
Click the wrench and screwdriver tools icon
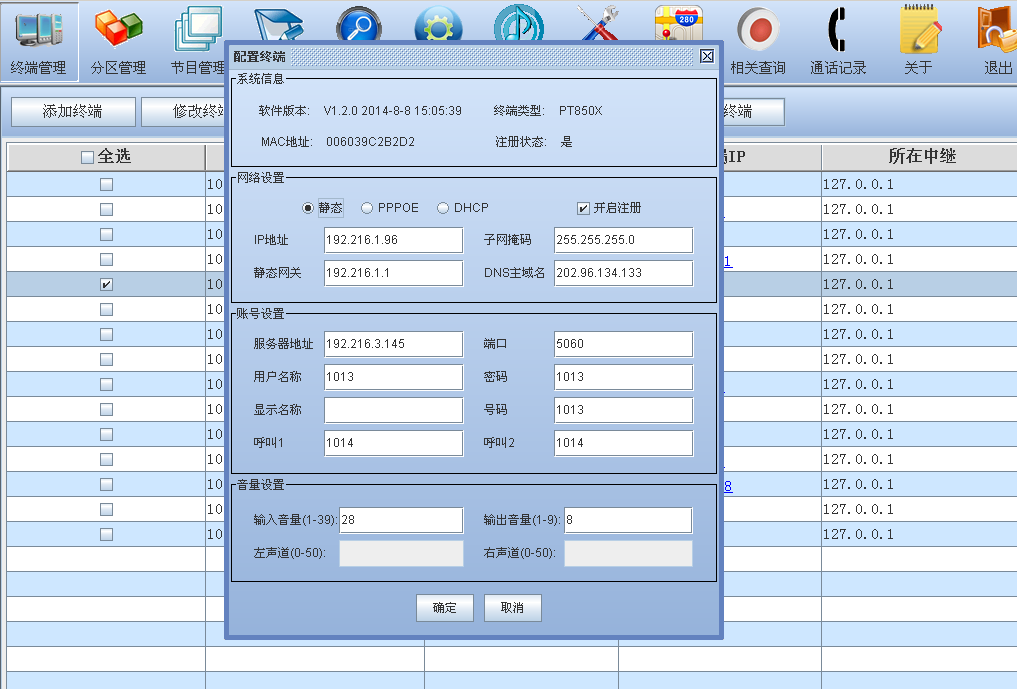click(x=598, y=26)
